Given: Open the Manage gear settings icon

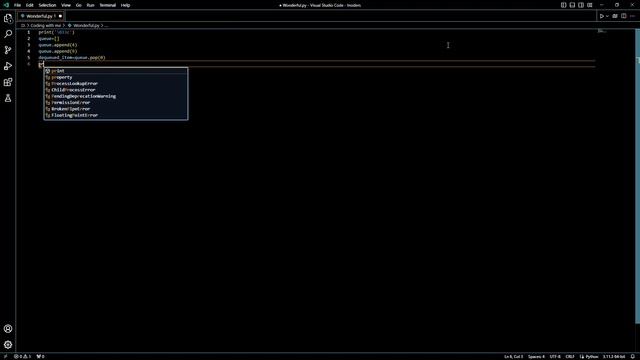Looking at the screenshot, I should coord(8,345).
